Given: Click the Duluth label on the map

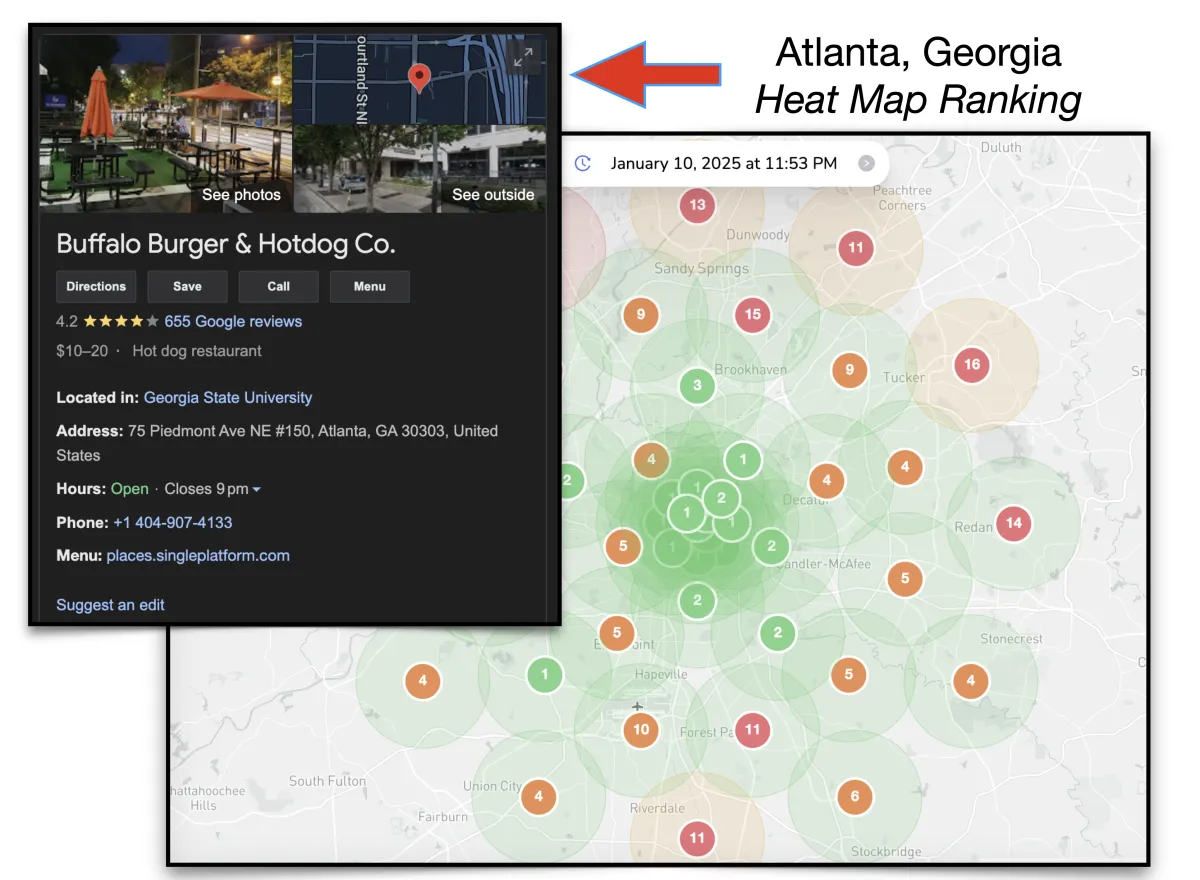Looking at the screenshot, I should pyautogui.click(x=1001, y=147).
